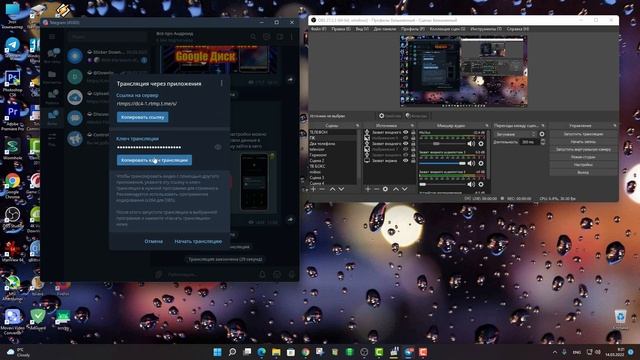Add a new source with plus icon
640x360 pixels.
point(368,189)
